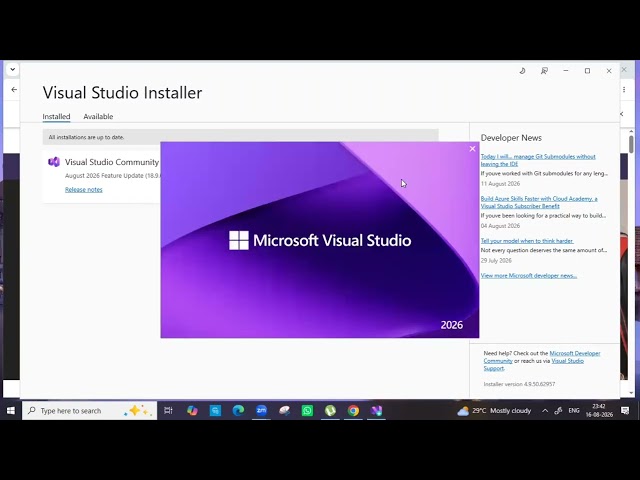Minimize the Visual Studio Installer window
This screenshot has height=480, width=640.
click(566, 71)
